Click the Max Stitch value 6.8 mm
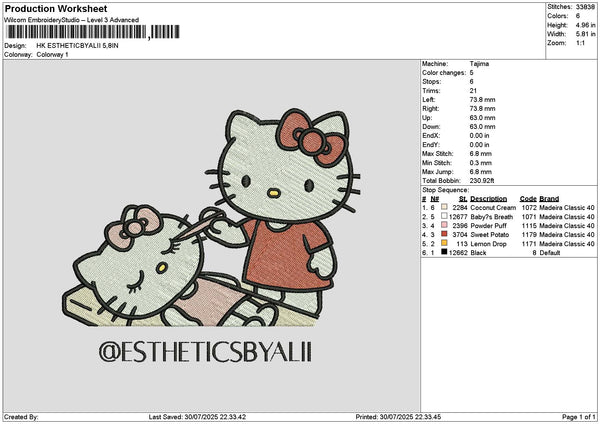The height and width of the screenshot is (424, 600). pos(481,154)
